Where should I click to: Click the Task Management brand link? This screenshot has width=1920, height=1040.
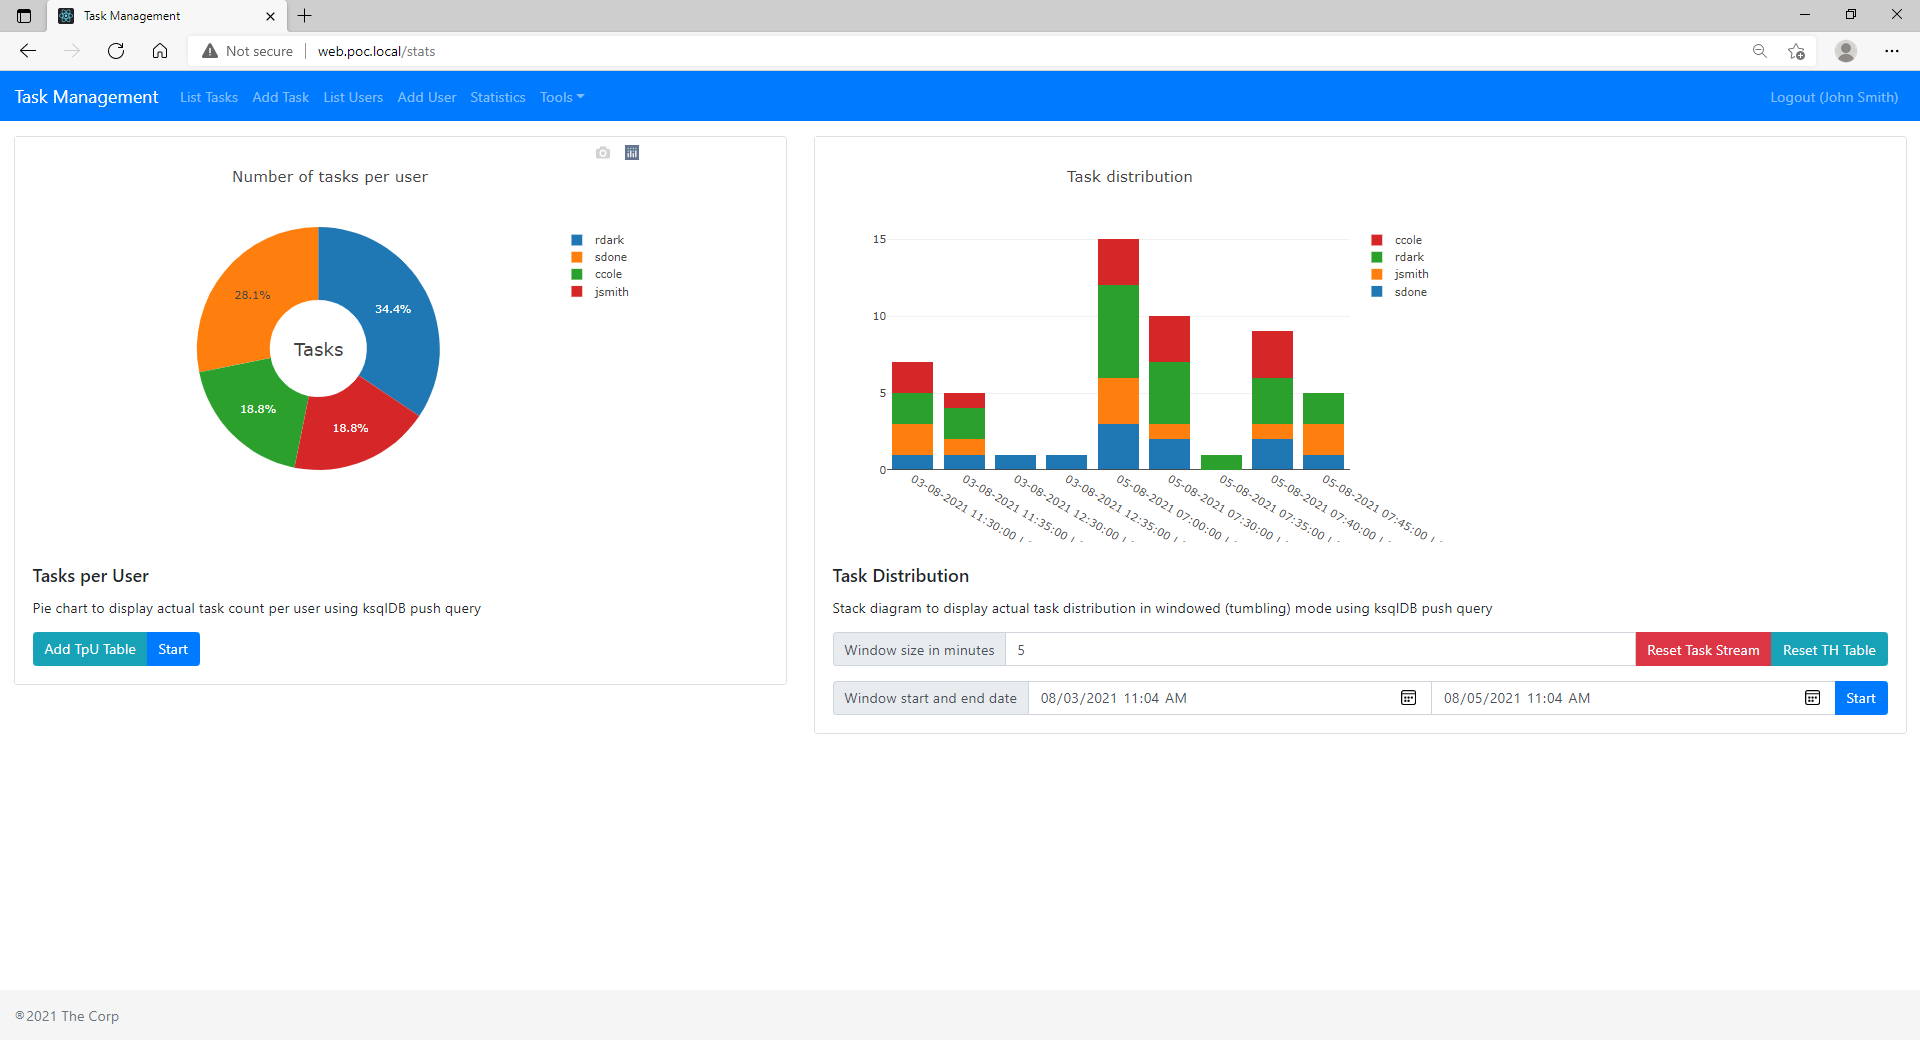tap(87, 97)
